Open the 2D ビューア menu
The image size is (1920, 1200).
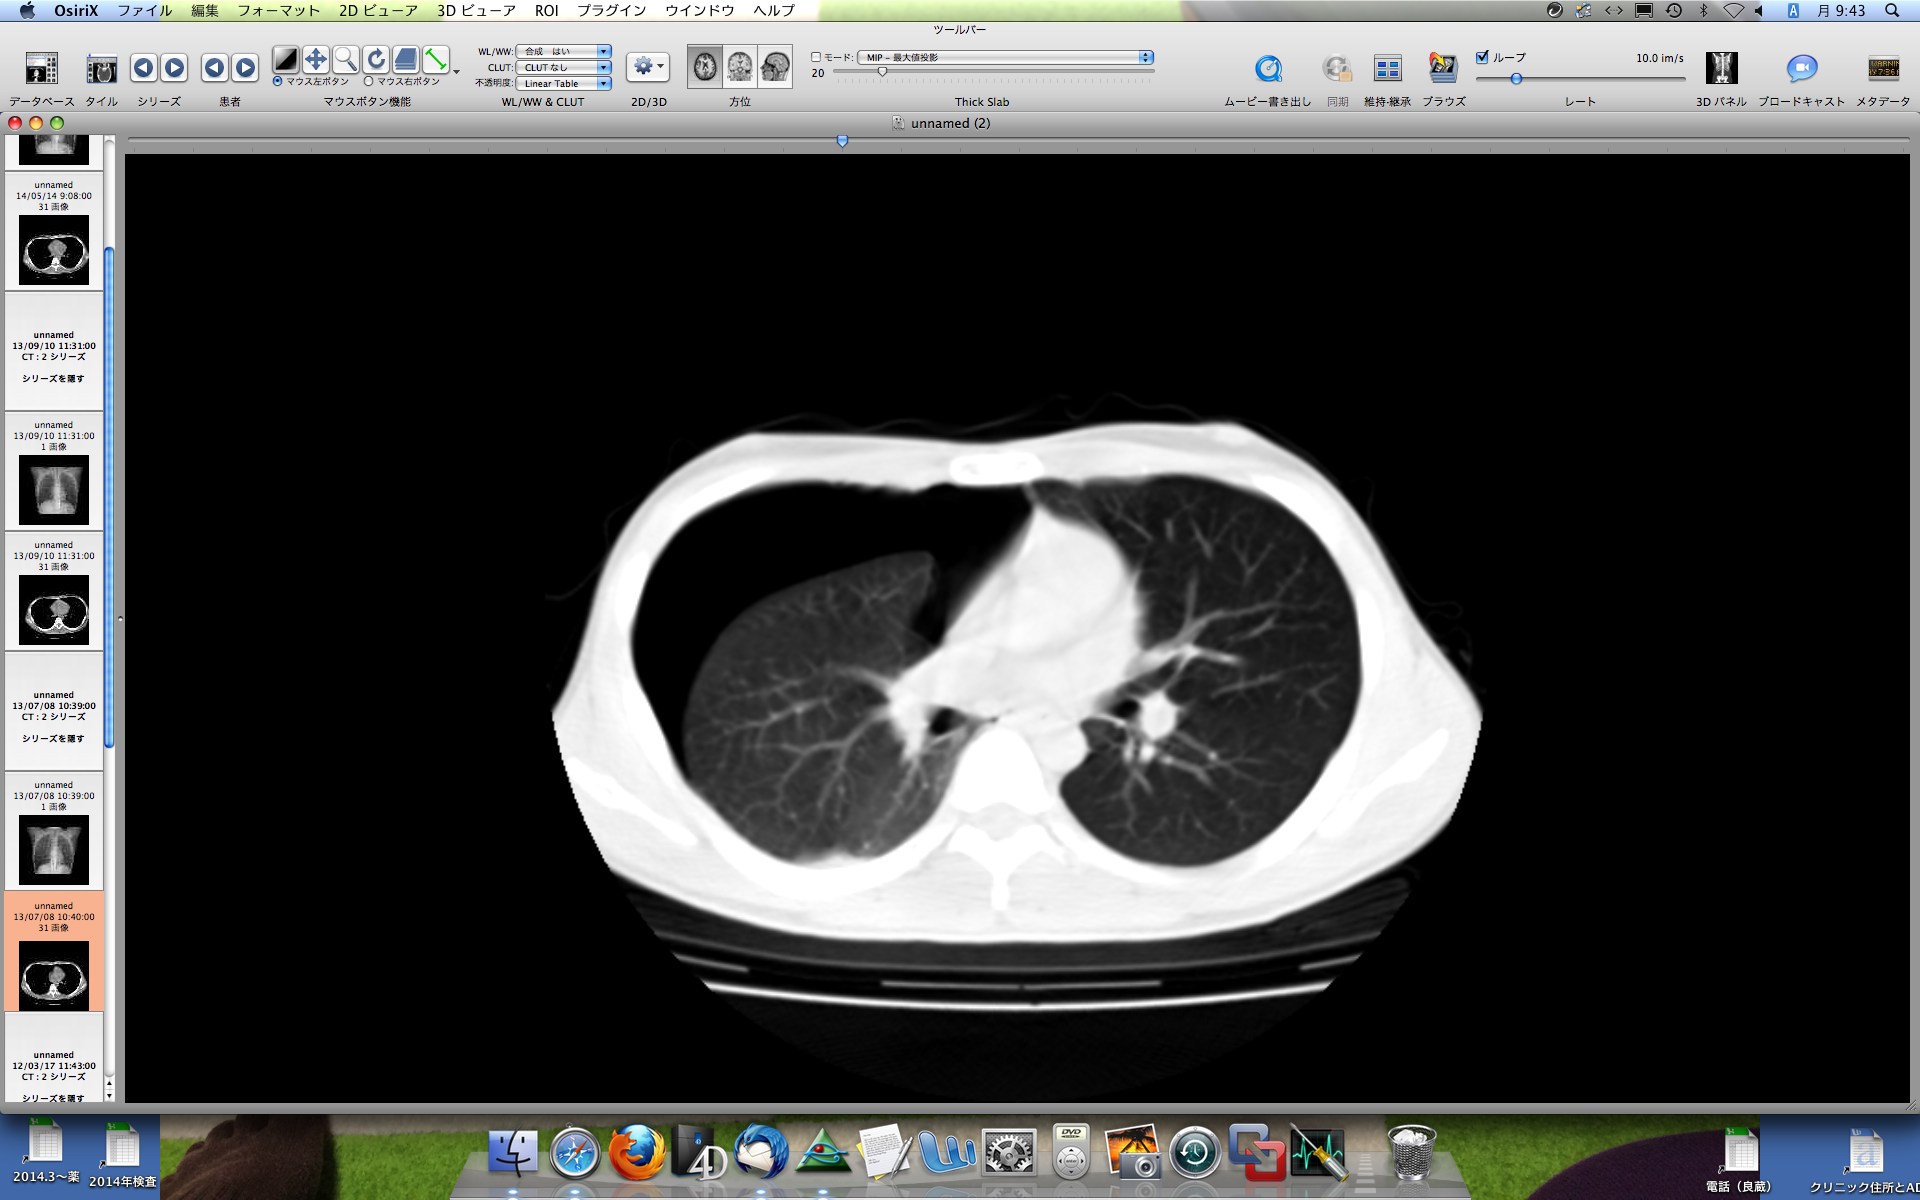pyautogui.click(x=378, y=10)
